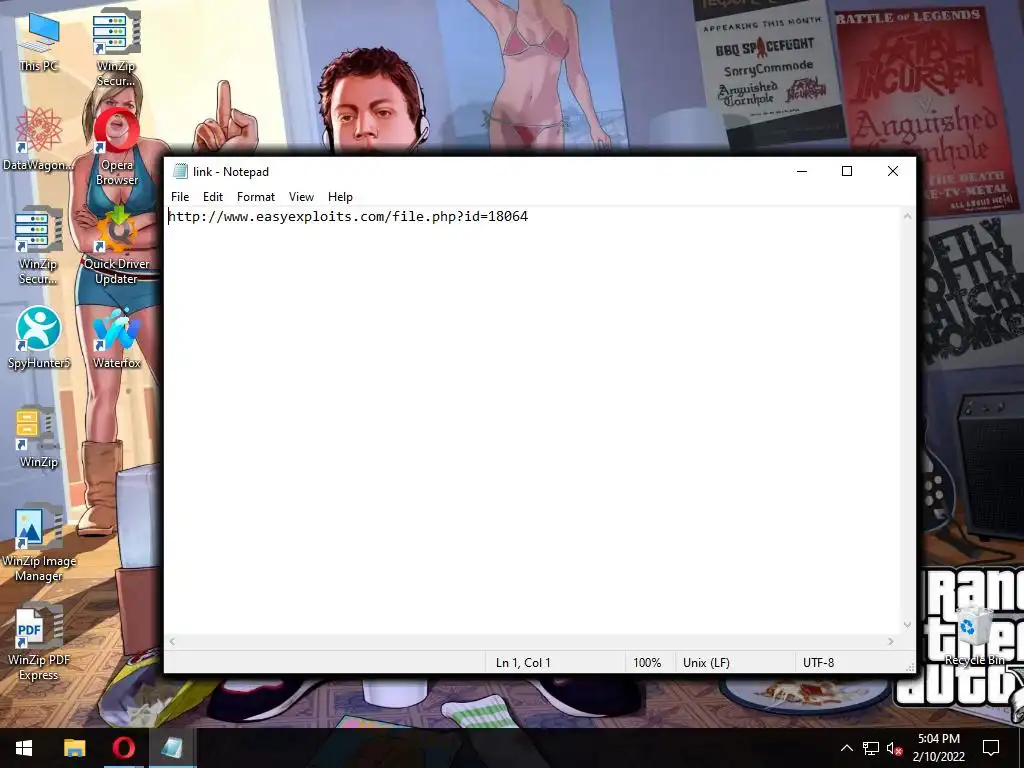Maximize the Notepad window

point(847,171)
